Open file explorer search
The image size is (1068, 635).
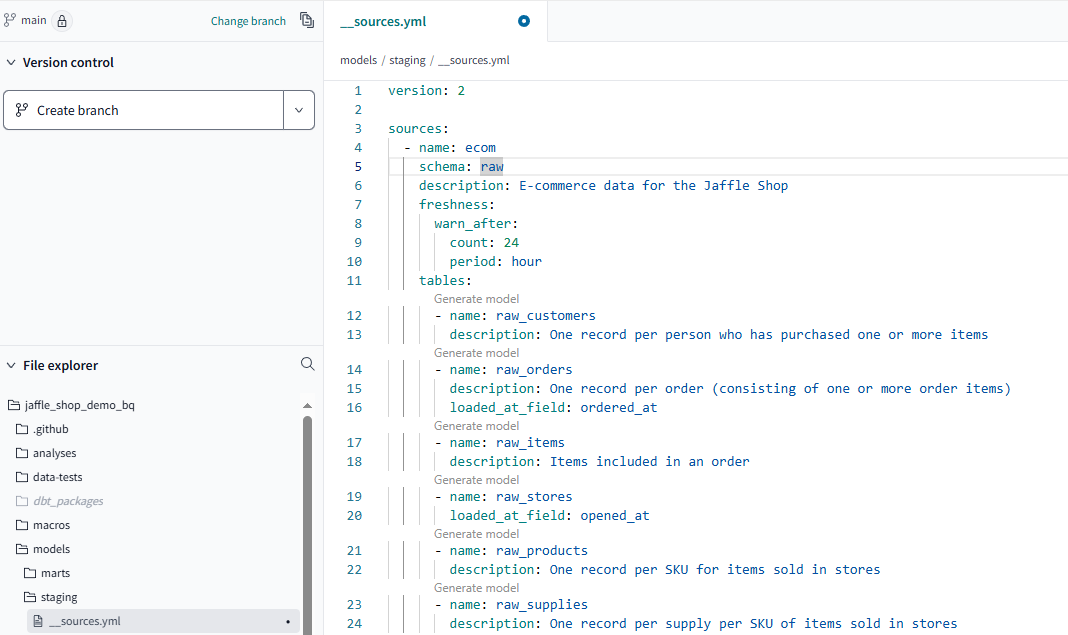tap(307, 364)
